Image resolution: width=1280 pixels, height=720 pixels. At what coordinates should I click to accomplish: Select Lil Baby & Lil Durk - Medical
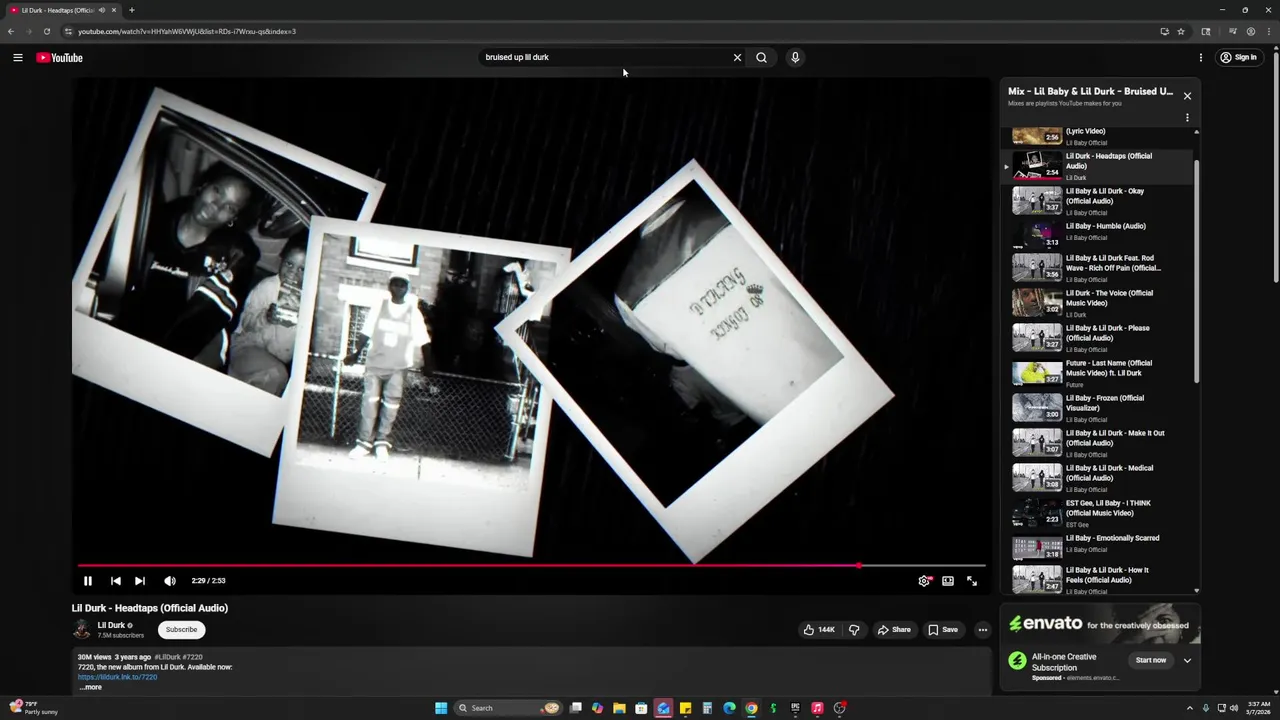[1099, 478]
